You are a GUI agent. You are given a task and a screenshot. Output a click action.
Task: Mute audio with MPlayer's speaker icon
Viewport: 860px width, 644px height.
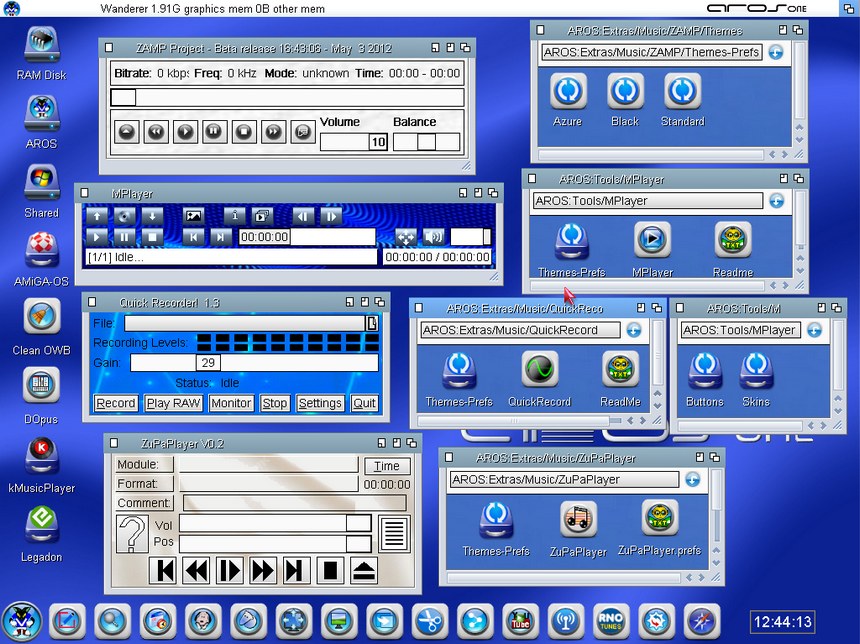coord(433,237)
